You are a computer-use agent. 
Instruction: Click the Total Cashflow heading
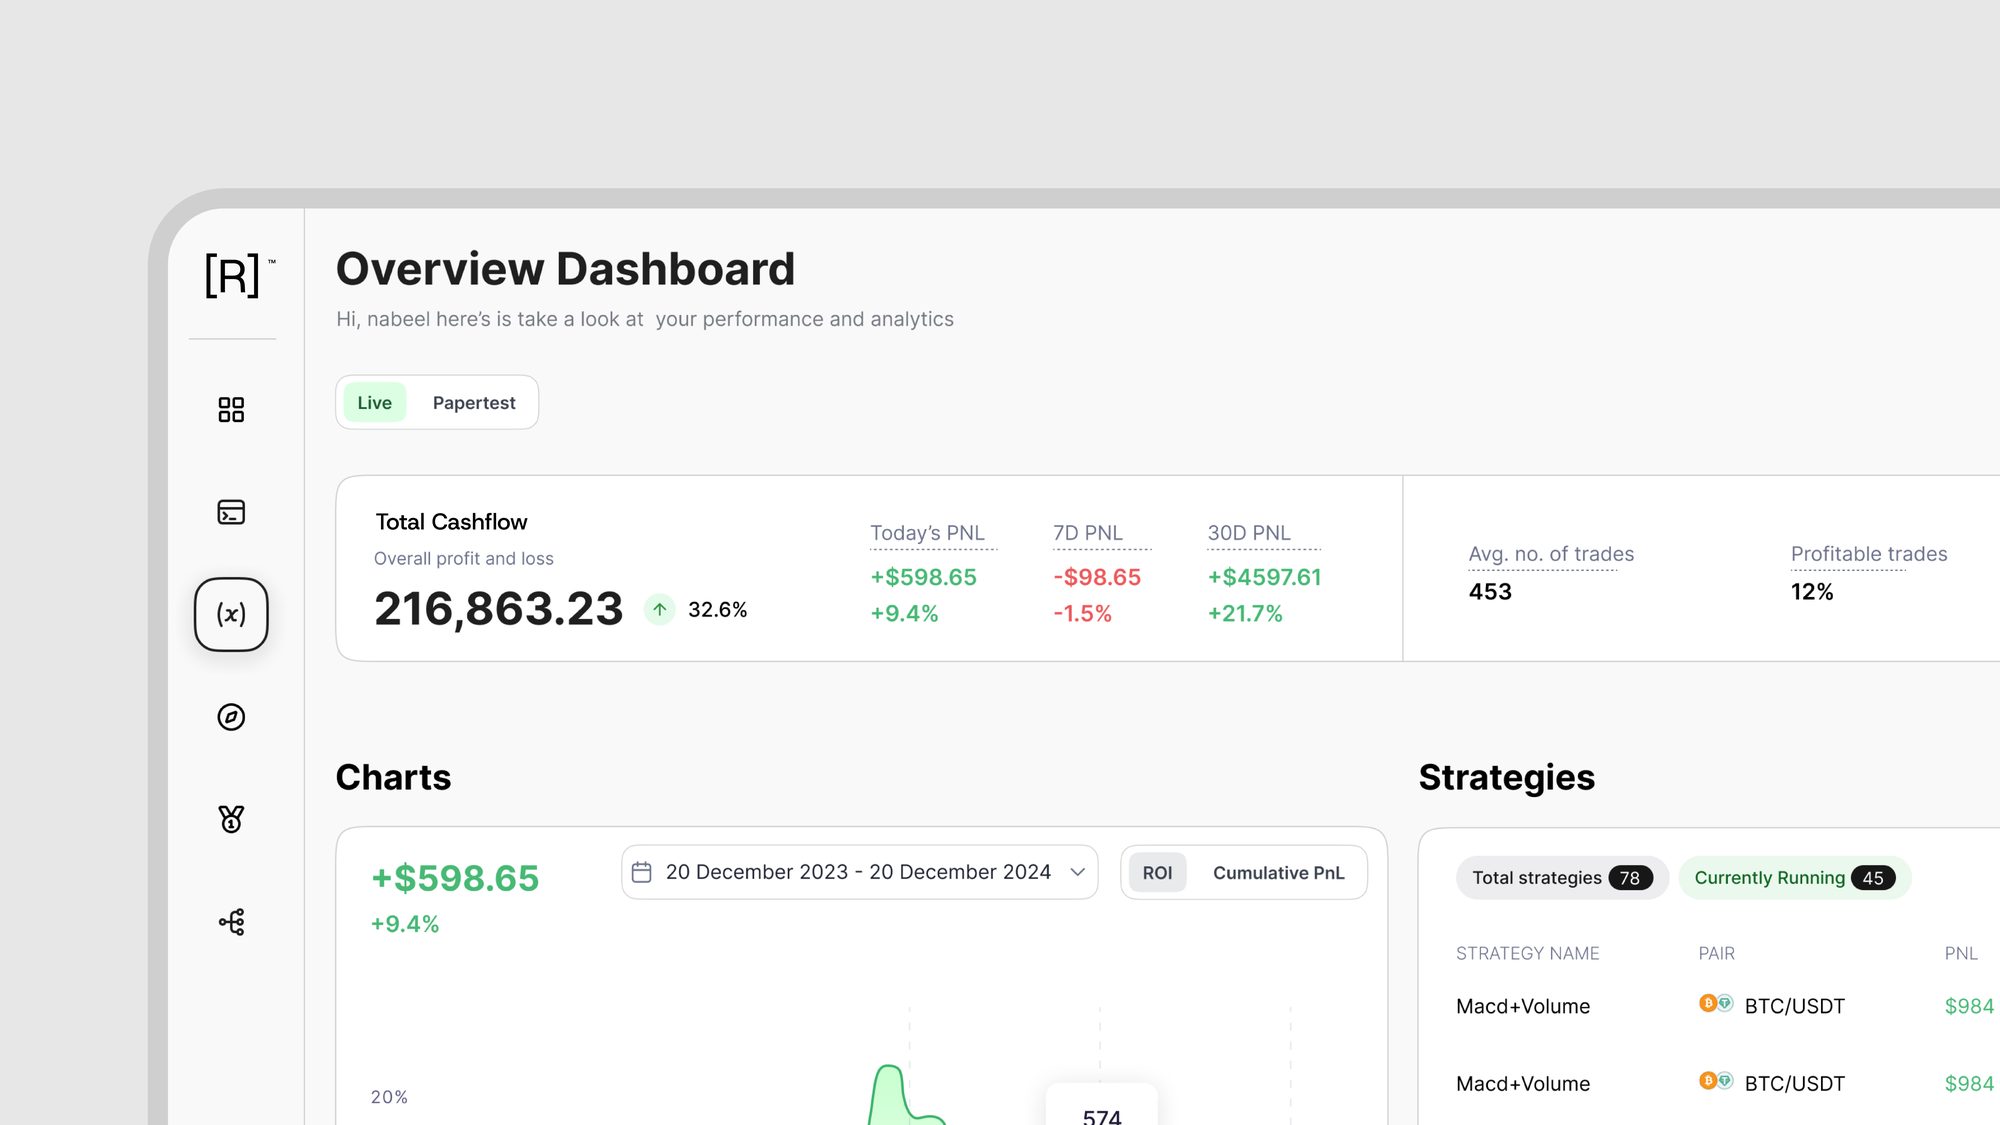[x=451, y=522]
